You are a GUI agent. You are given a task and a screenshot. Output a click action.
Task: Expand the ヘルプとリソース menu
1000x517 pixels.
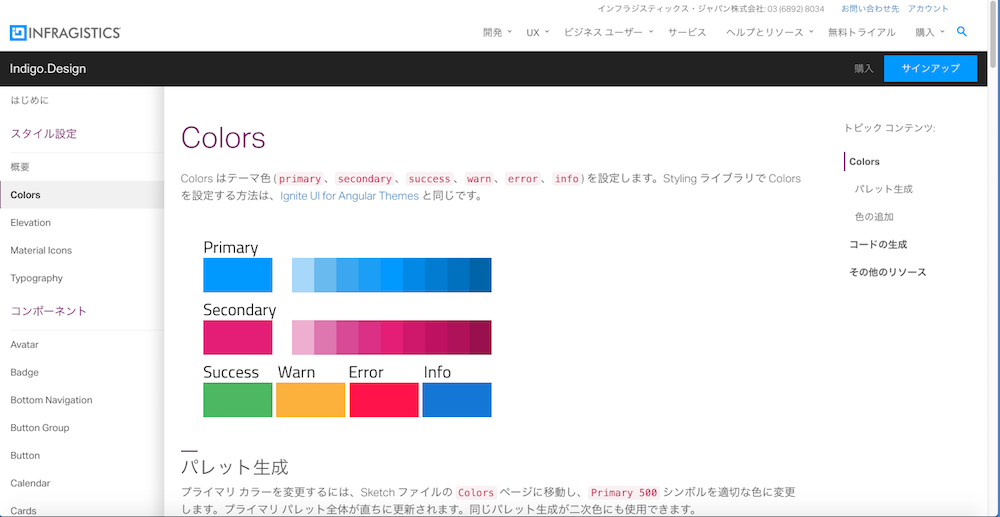pyautogui.click(x=769, y=32)
